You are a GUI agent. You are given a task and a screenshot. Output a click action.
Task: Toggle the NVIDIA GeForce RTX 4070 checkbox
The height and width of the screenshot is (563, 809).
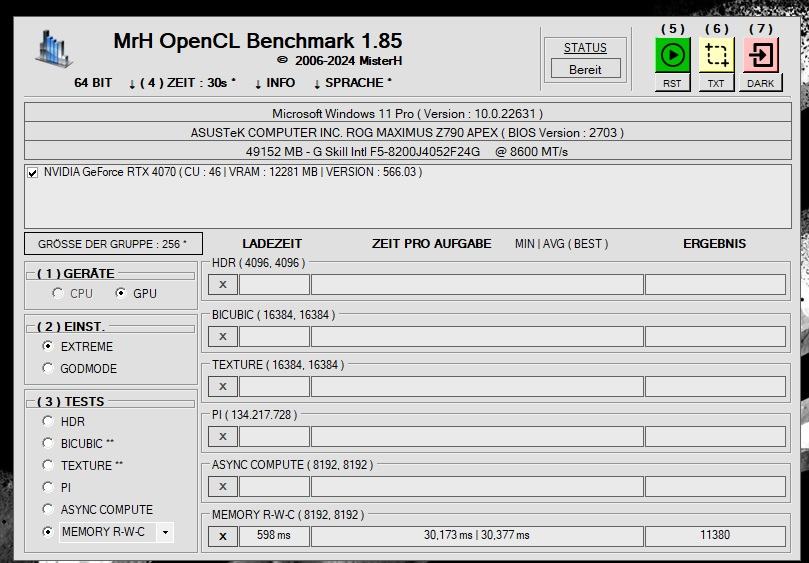(33, 173)
